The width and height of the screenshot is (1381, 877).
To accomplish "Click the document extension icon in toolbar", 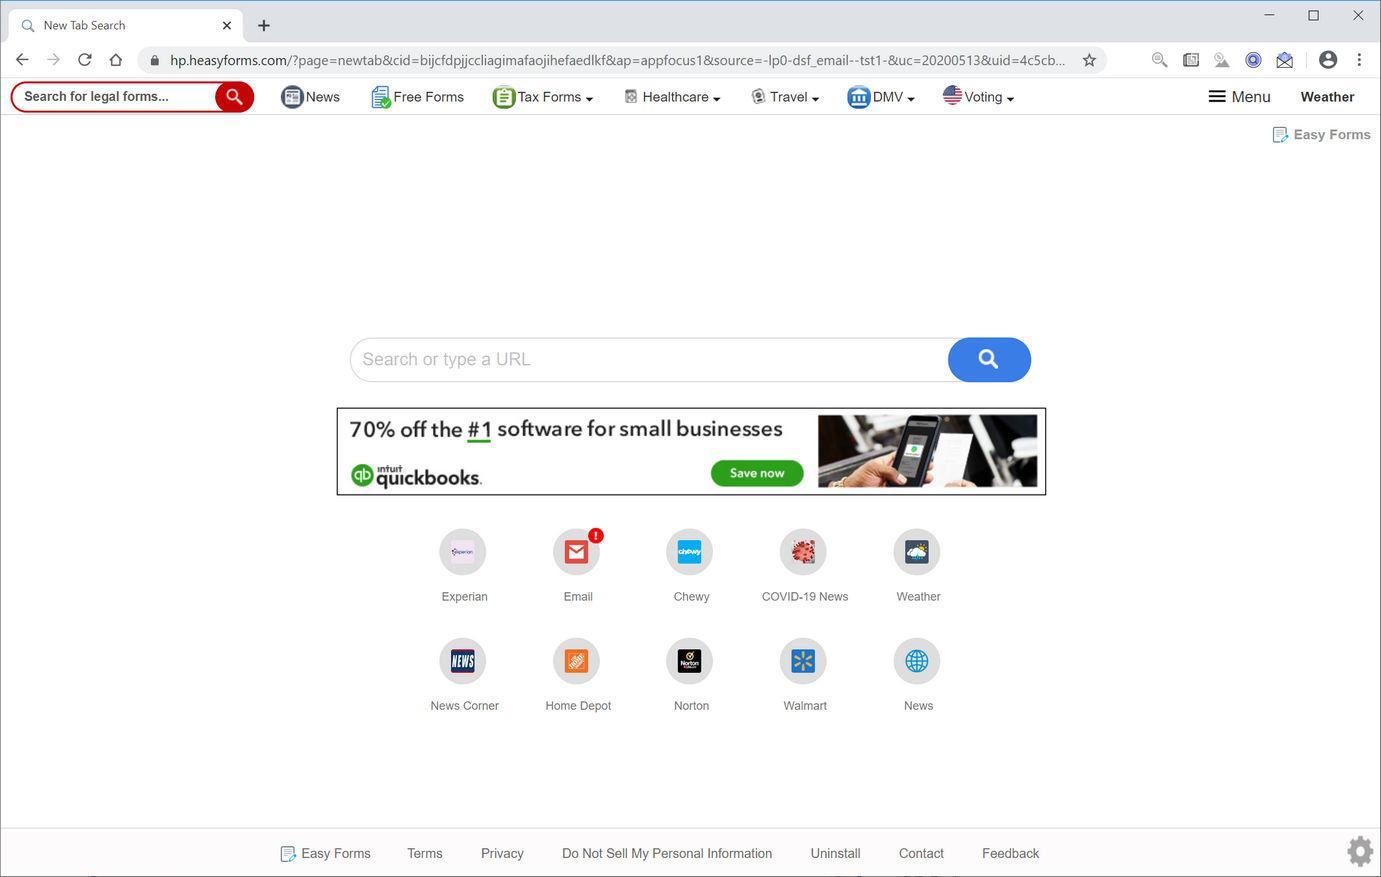I will 1191,60.
